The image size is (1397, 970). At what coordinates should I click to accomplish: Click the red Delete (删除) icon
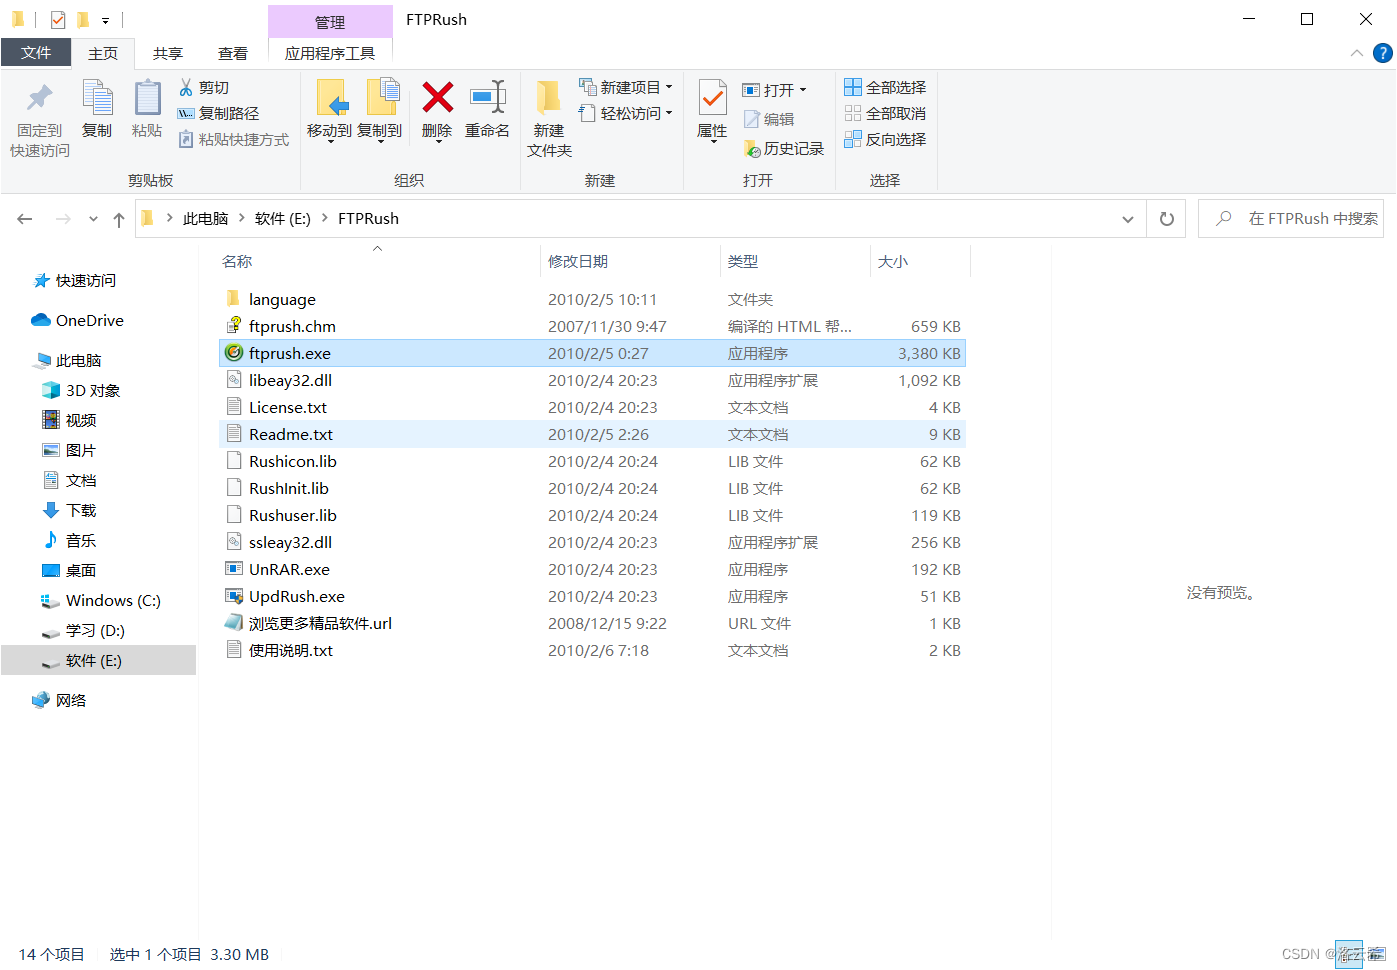click(437, 99)
